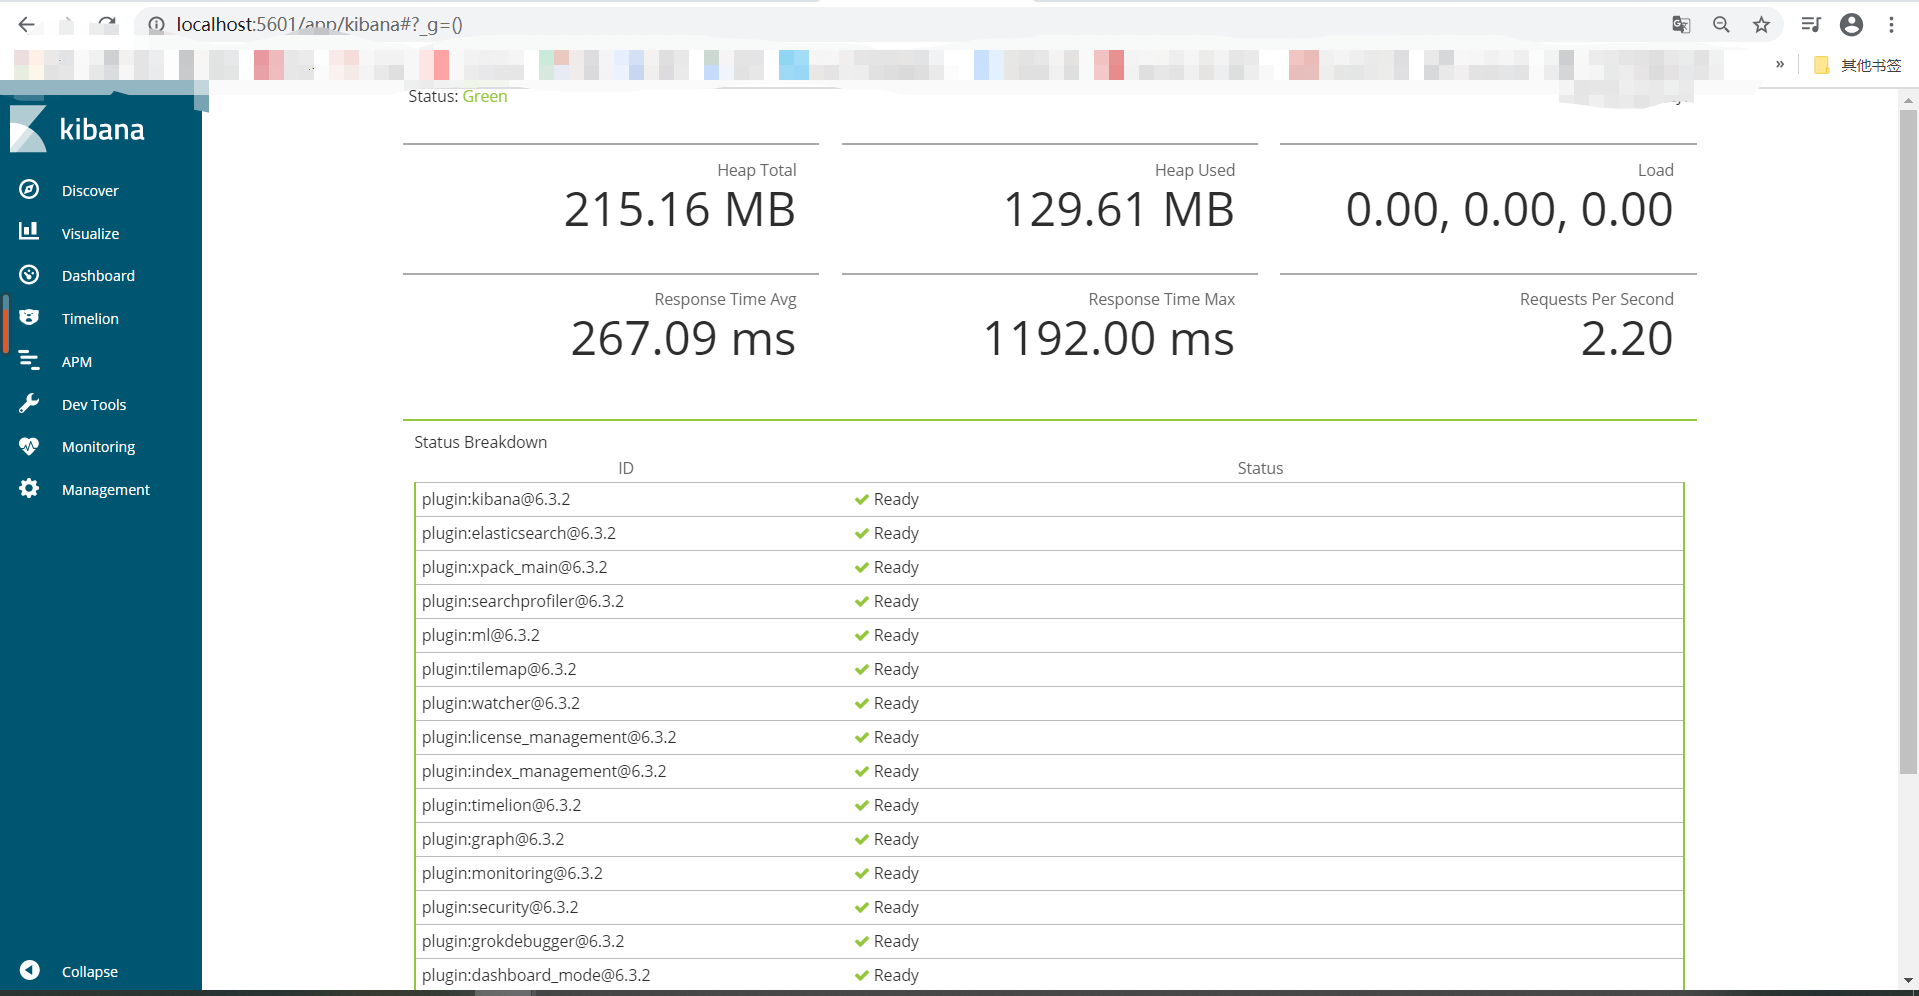Select the Dashboard menu label
Viewport: 1919px width, 996px height.
[98, 275]
